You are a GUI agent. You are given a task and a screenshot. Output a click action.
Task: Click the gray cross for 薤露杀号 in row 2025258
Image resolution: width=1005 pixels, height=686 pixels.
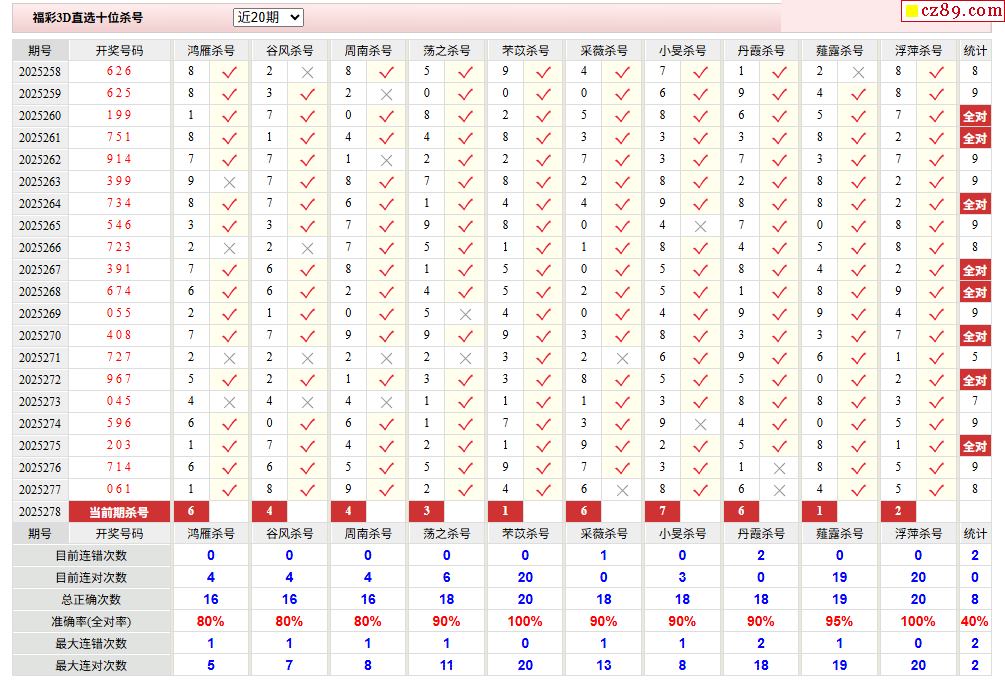(x=858, y=72)
